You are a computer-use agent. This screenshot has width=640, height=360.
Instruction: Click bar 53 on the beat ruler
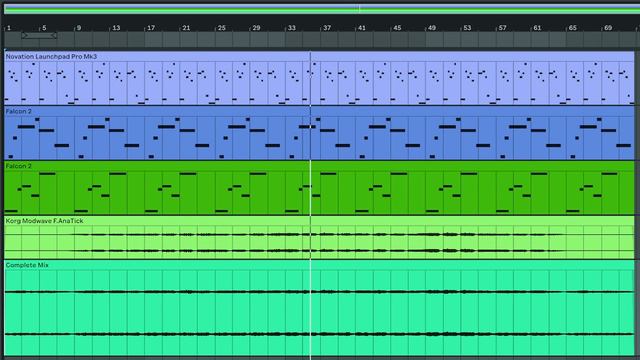tap(468, 28)
